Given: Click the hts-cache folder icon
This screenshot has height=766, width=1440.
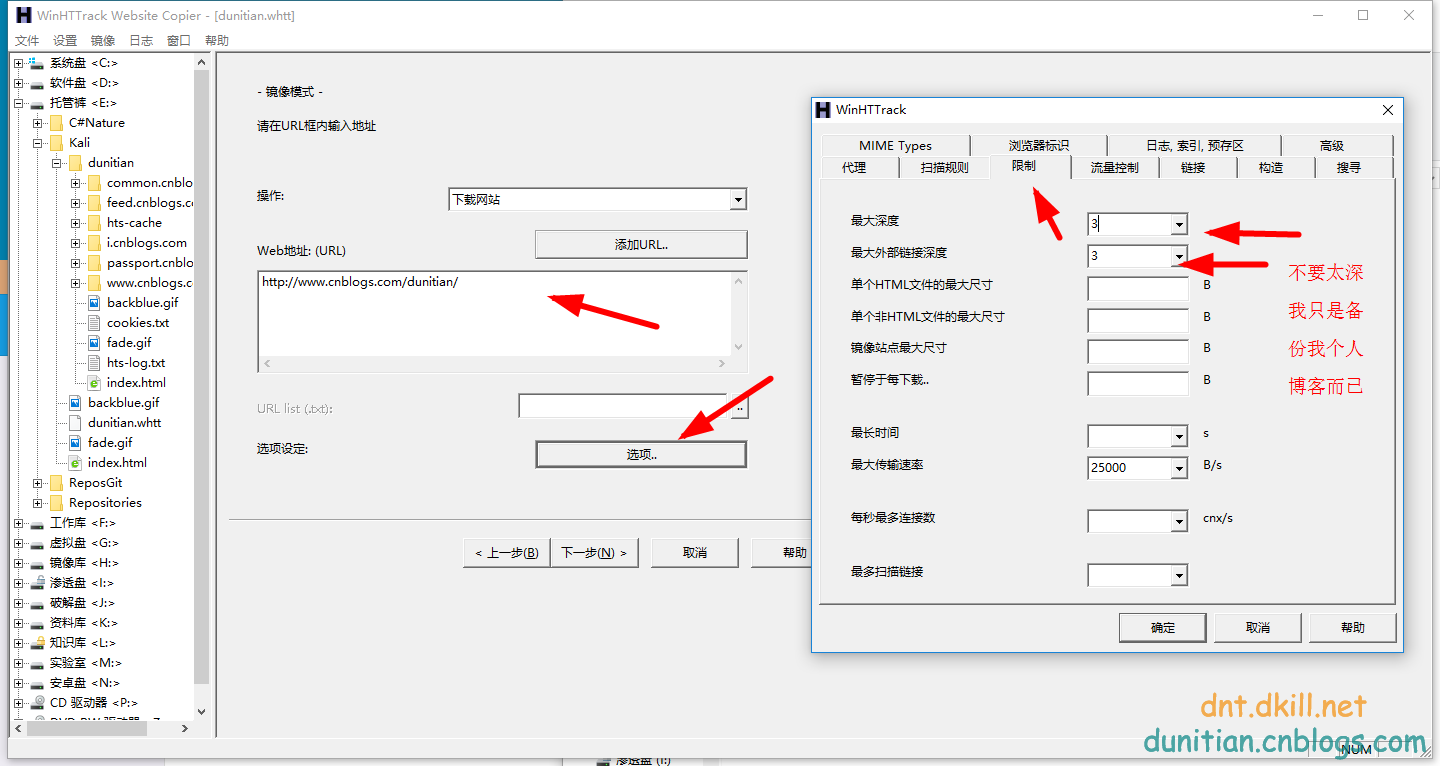Looking at the screenshot, I should tap(94, 223).
